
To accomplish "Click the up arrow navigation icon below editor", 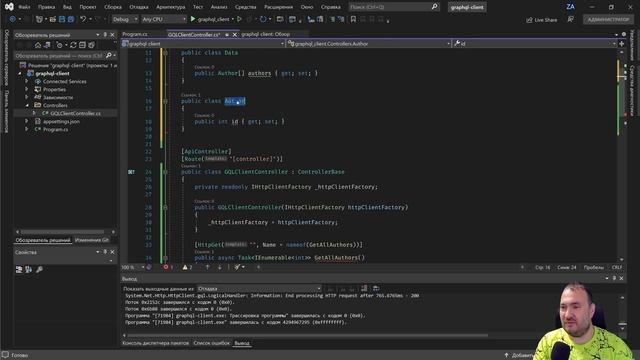I will click(207, 267).
